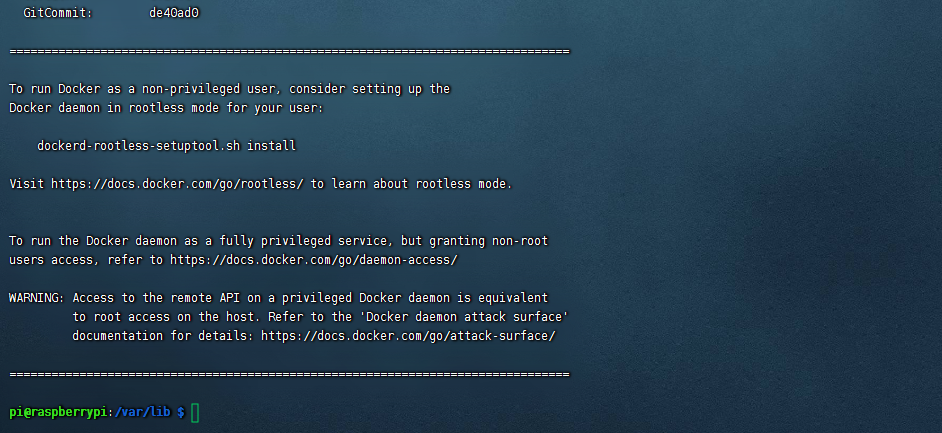
Task: Click 'Docker daemon in rootless mode' line
Action: (166, 108)
